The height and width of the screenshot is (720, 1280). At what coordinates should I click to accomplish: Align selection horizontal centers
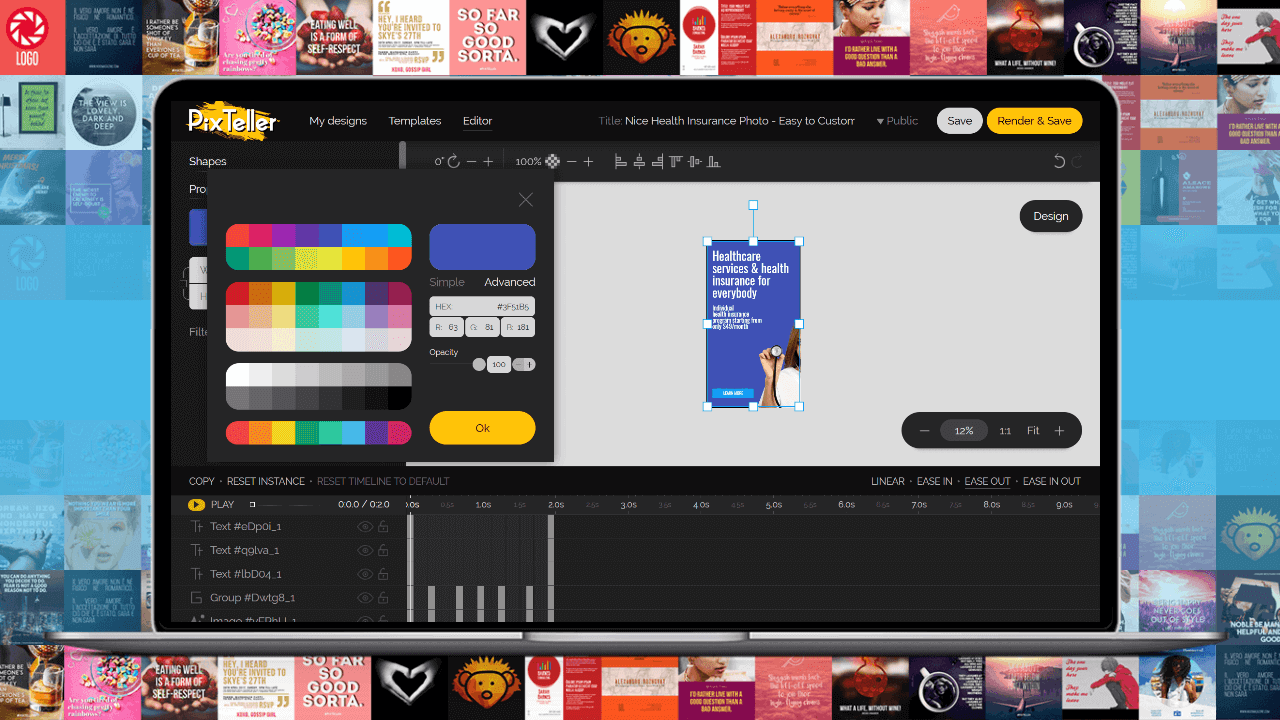(639, 161)
